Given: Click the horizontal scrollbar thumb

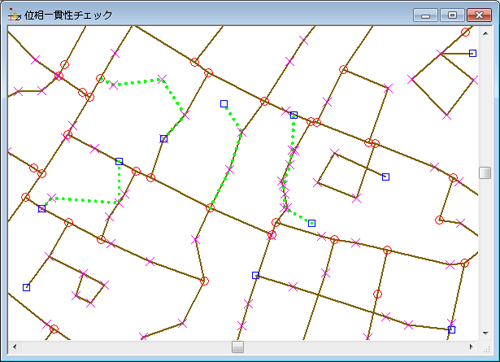Looking at the screenshot, I should point(238,347).
